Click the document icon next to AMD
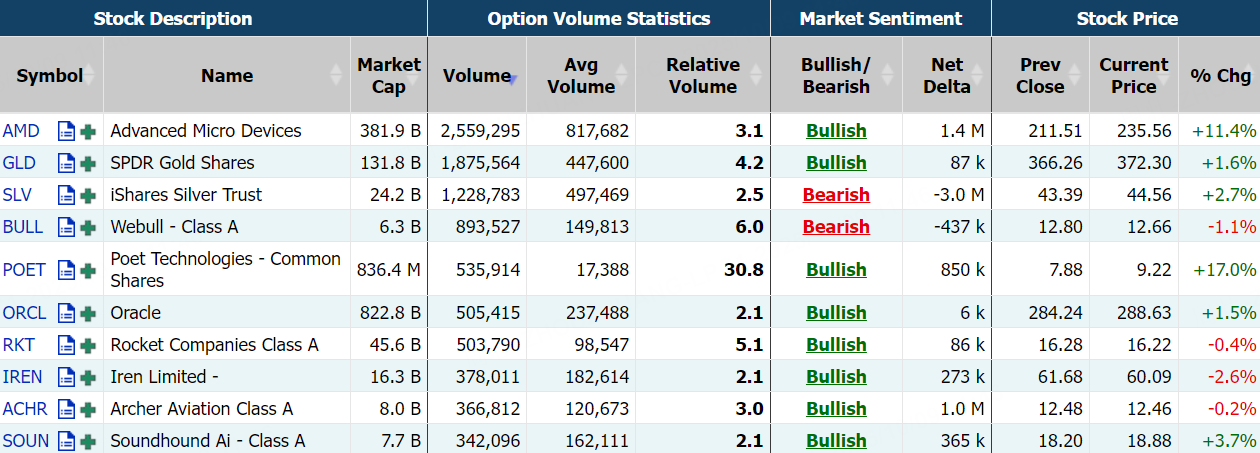 pos(66,131)
